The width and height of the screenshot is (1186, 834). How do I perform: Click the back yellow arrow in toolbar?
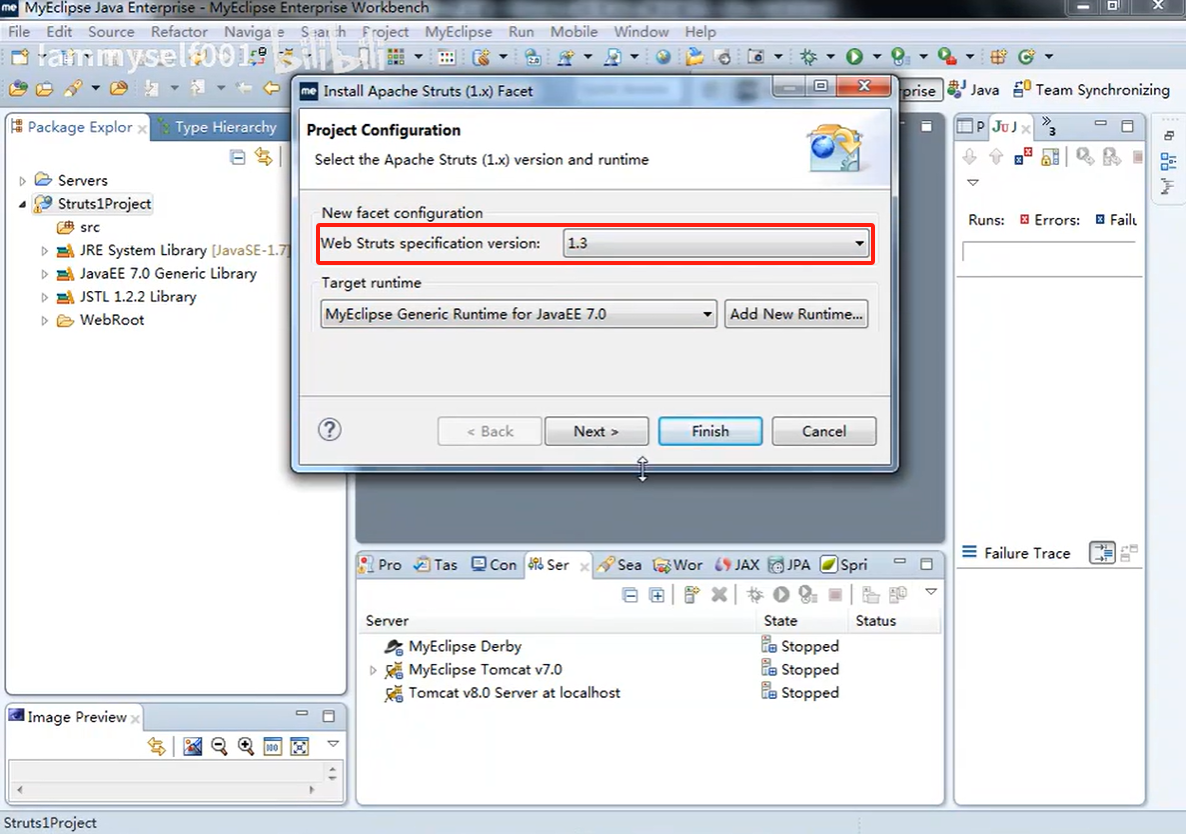[272, 88]
